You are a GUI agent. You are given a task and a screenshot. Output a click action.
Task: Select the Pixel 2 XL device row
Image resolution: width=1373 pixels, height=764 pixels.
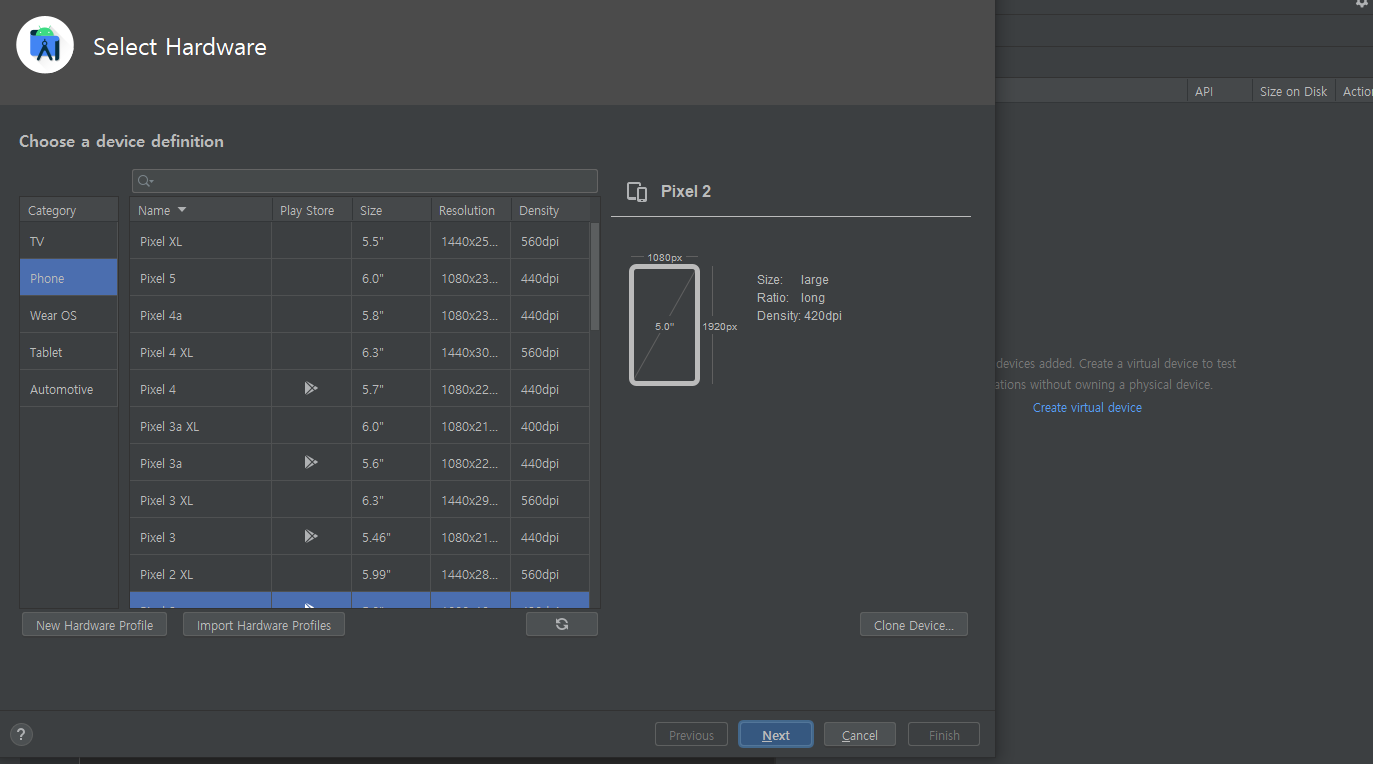click(360, 574)
